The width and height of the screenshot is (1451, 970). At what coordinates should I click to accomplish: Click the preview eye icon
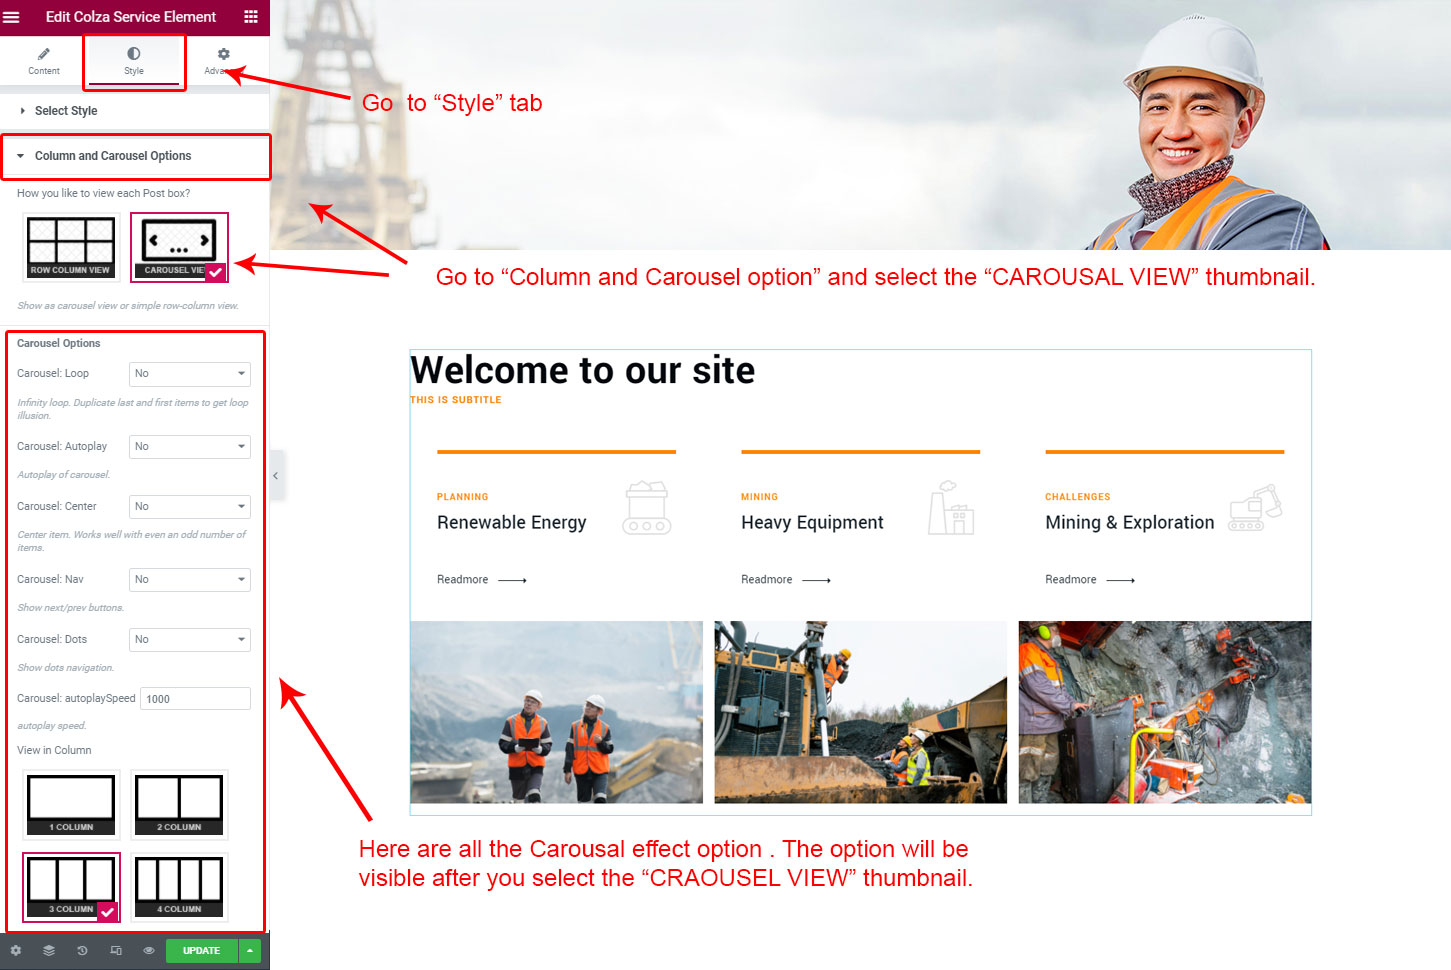(149, 951)
